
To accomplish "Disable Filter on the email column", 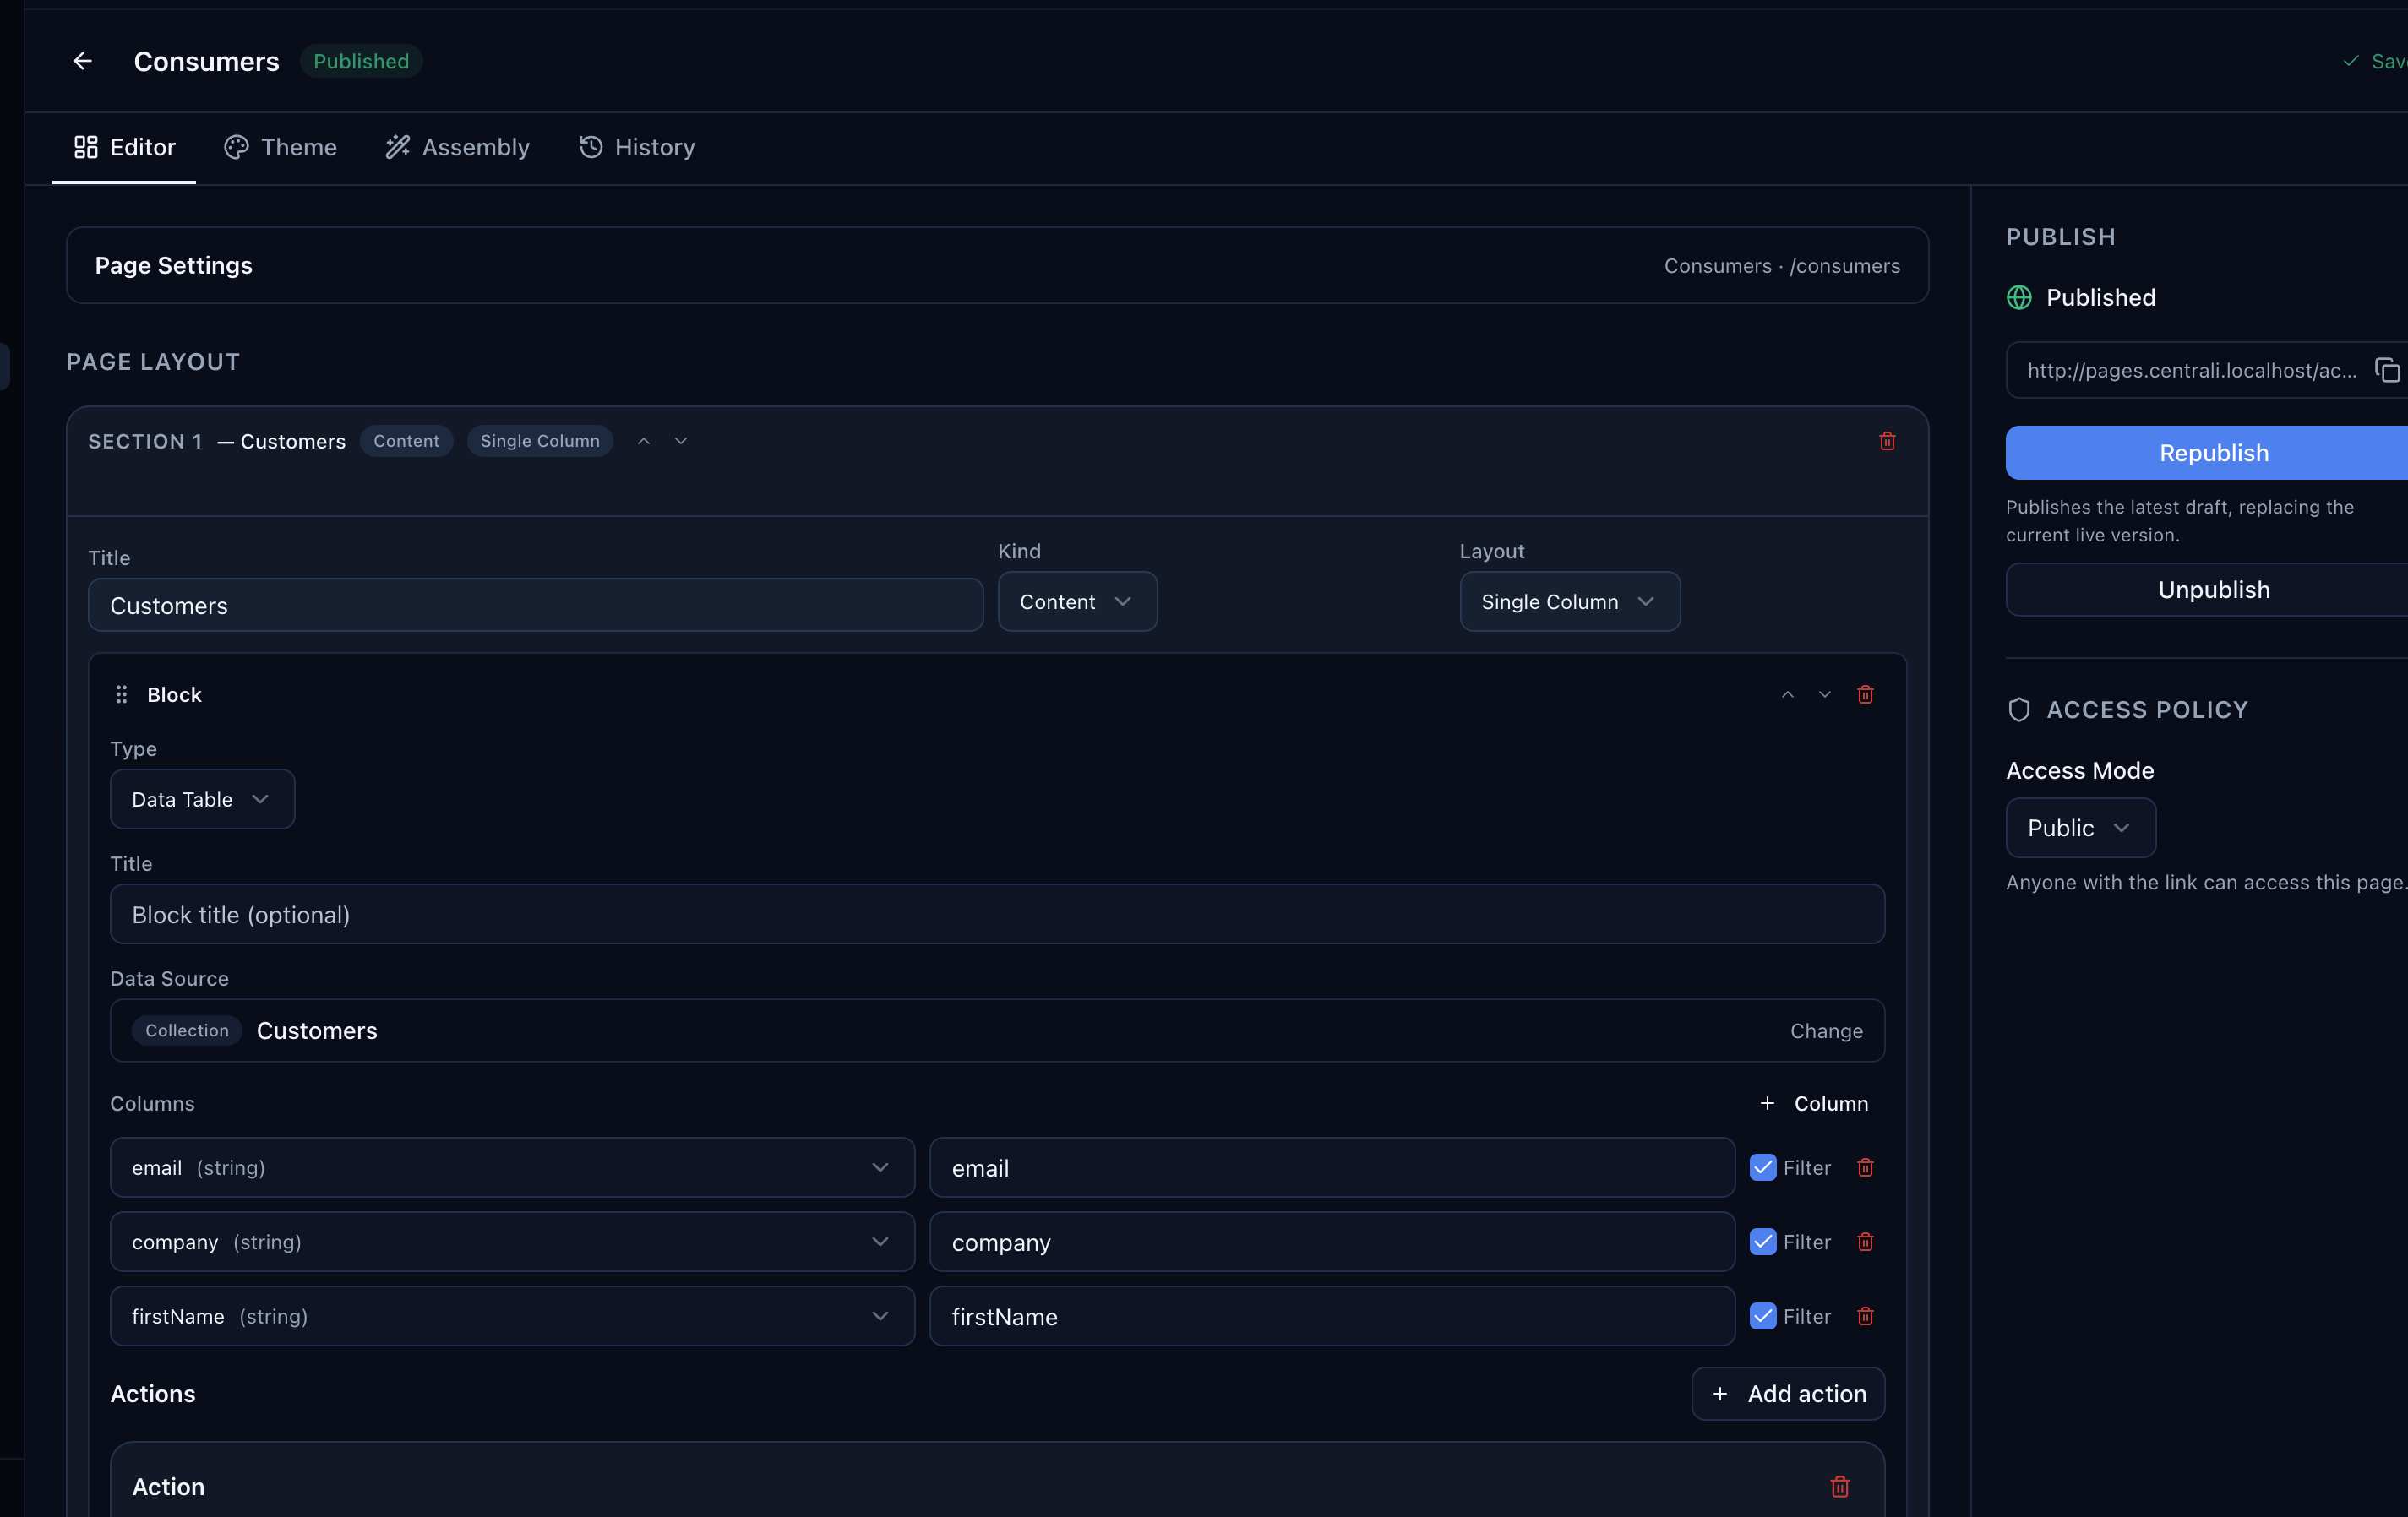I will tap(1762, 1167).
